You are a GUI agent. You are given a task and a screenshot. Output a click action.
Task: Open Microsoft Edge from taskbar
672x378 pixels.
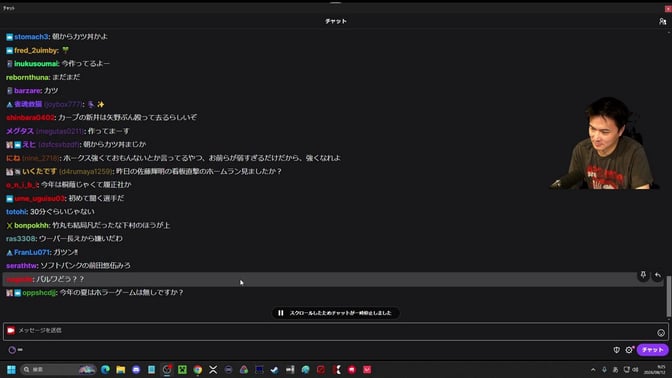tap(105, 369)
